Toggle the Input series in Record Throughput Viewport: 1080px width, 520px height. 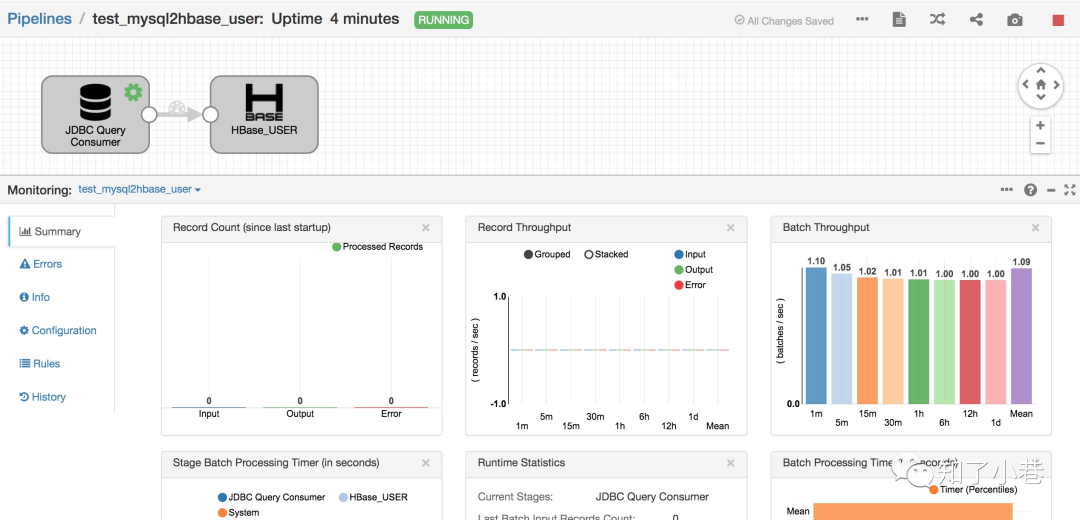(690, 254)
